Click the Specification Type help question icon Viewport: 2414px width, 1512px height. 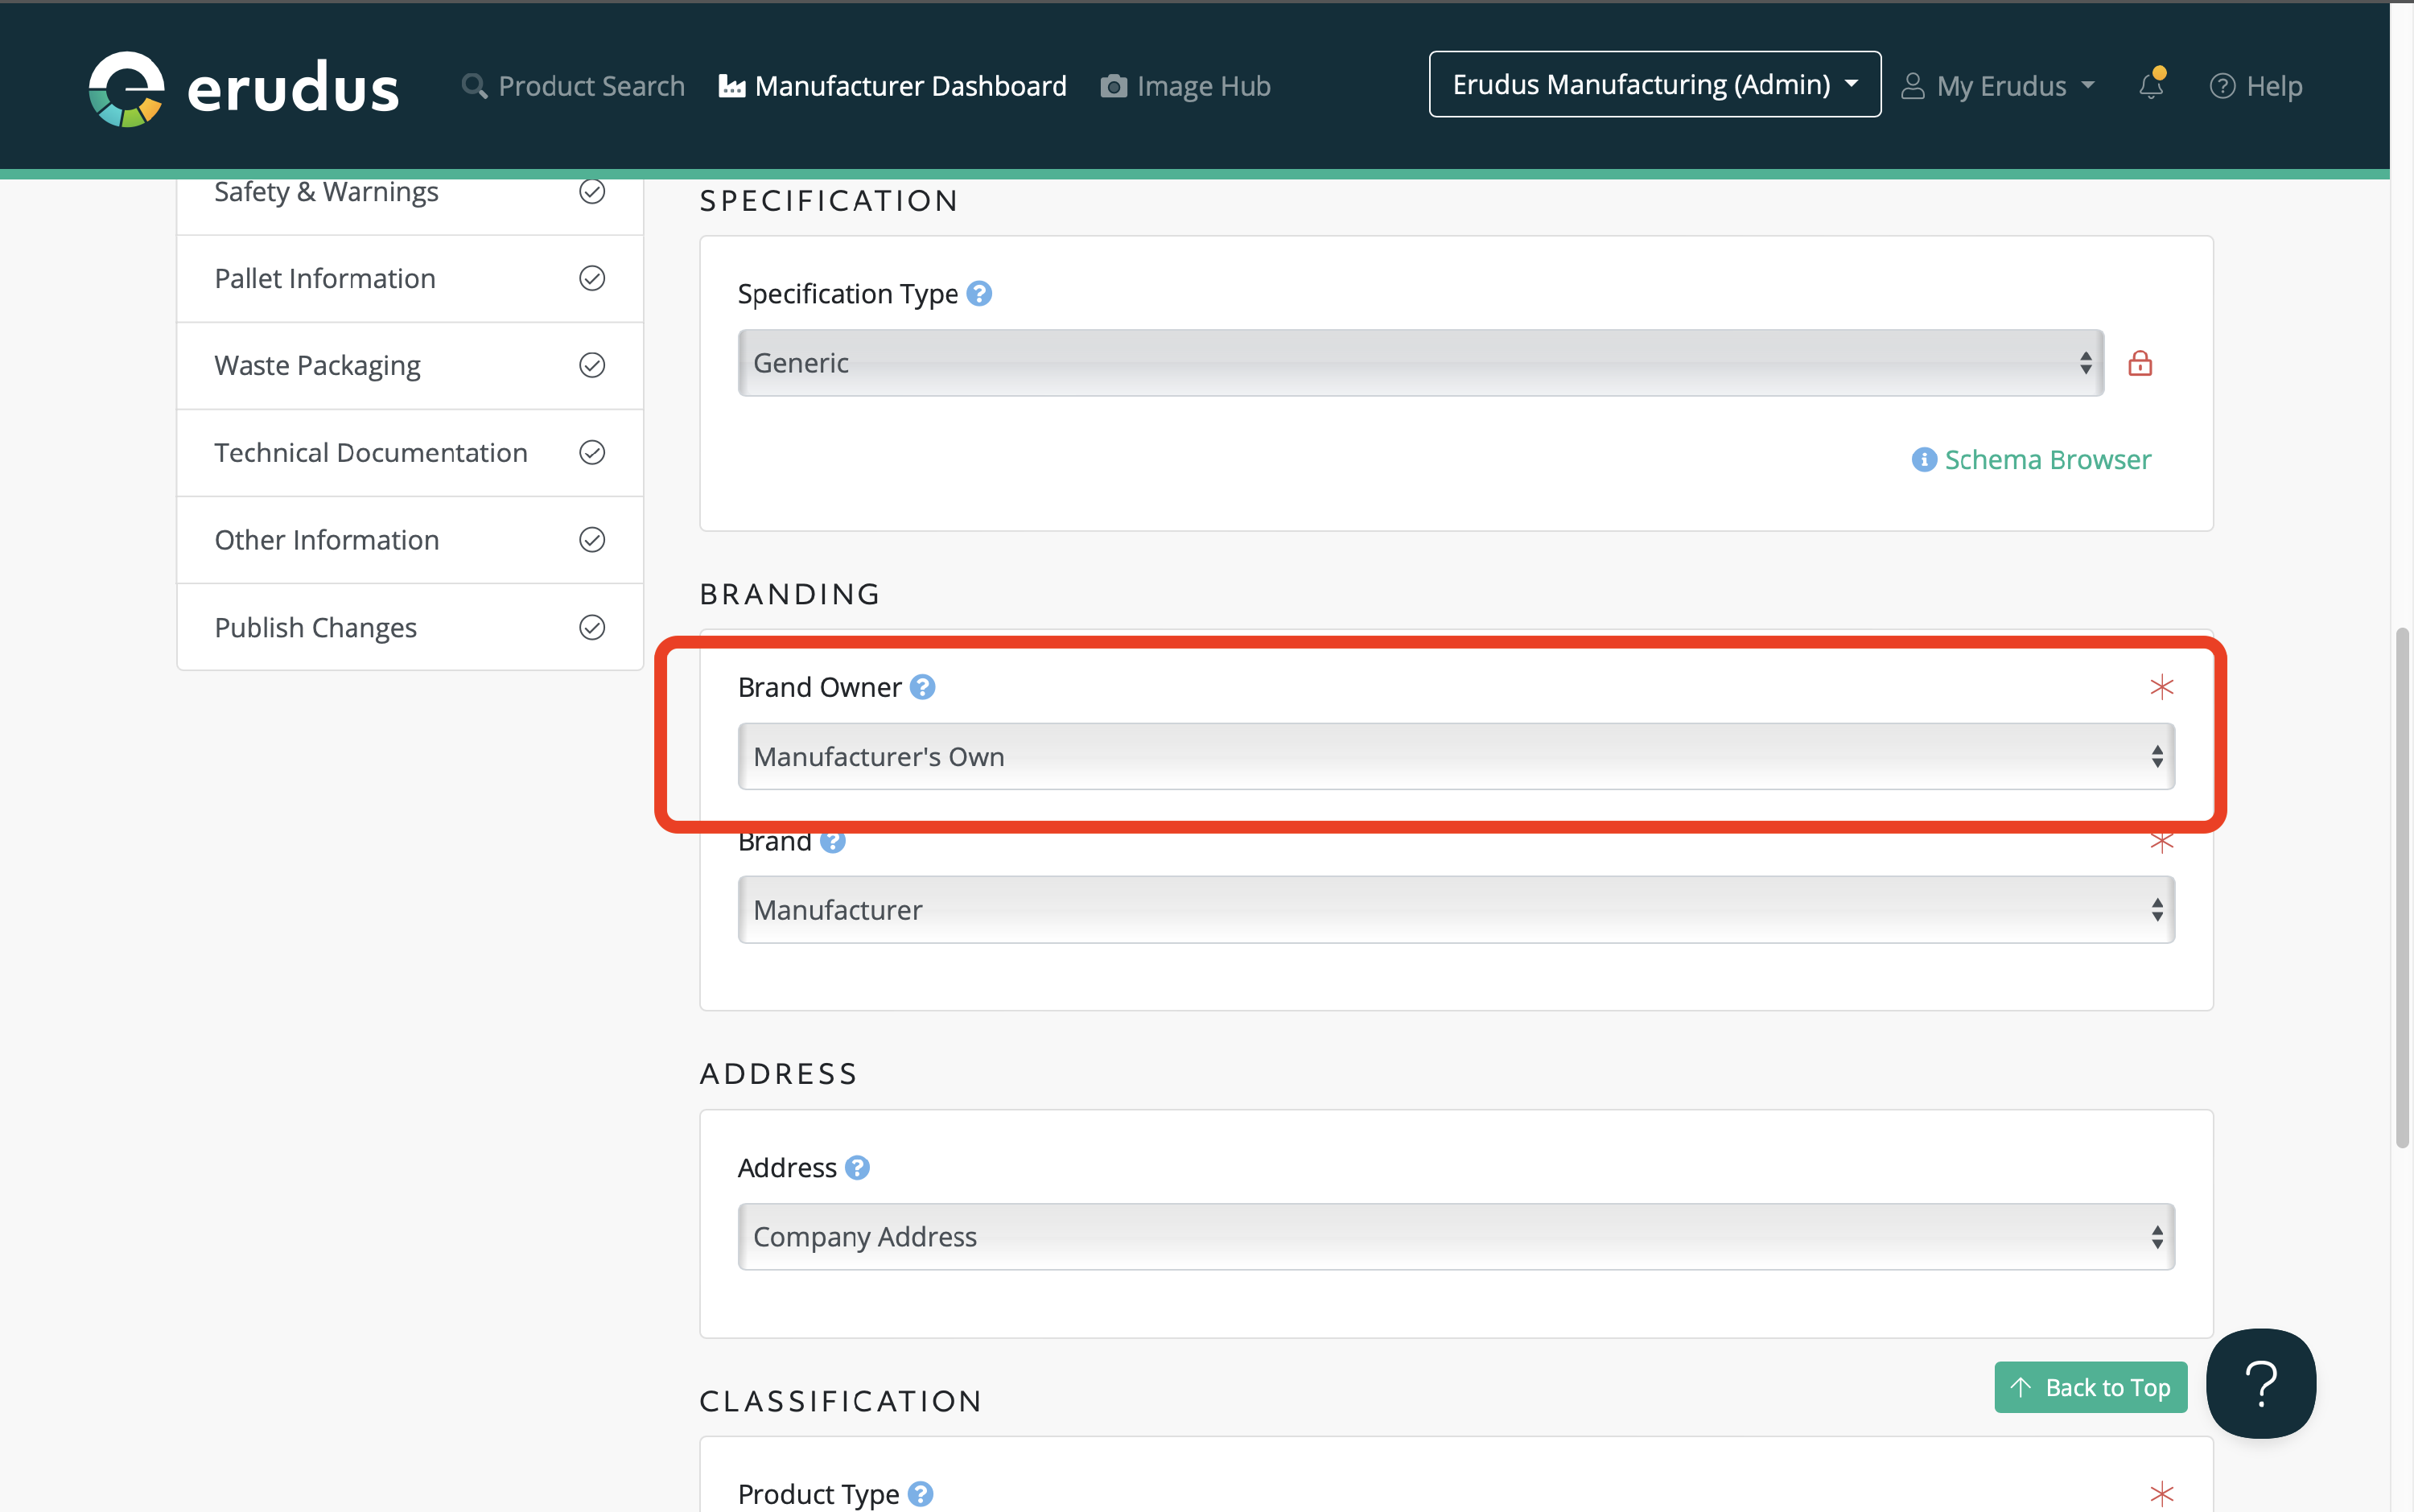coord(980,294)
